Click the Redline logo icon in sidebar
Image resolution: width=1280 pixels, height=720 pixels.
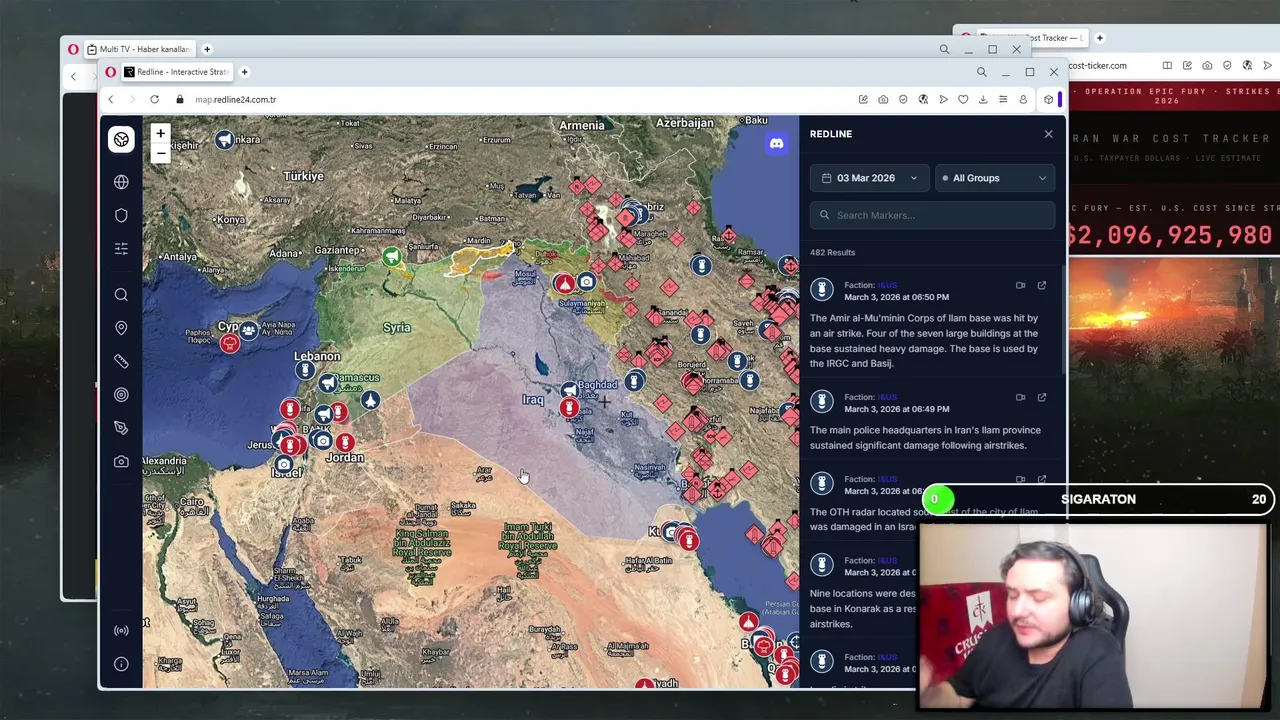121,139
